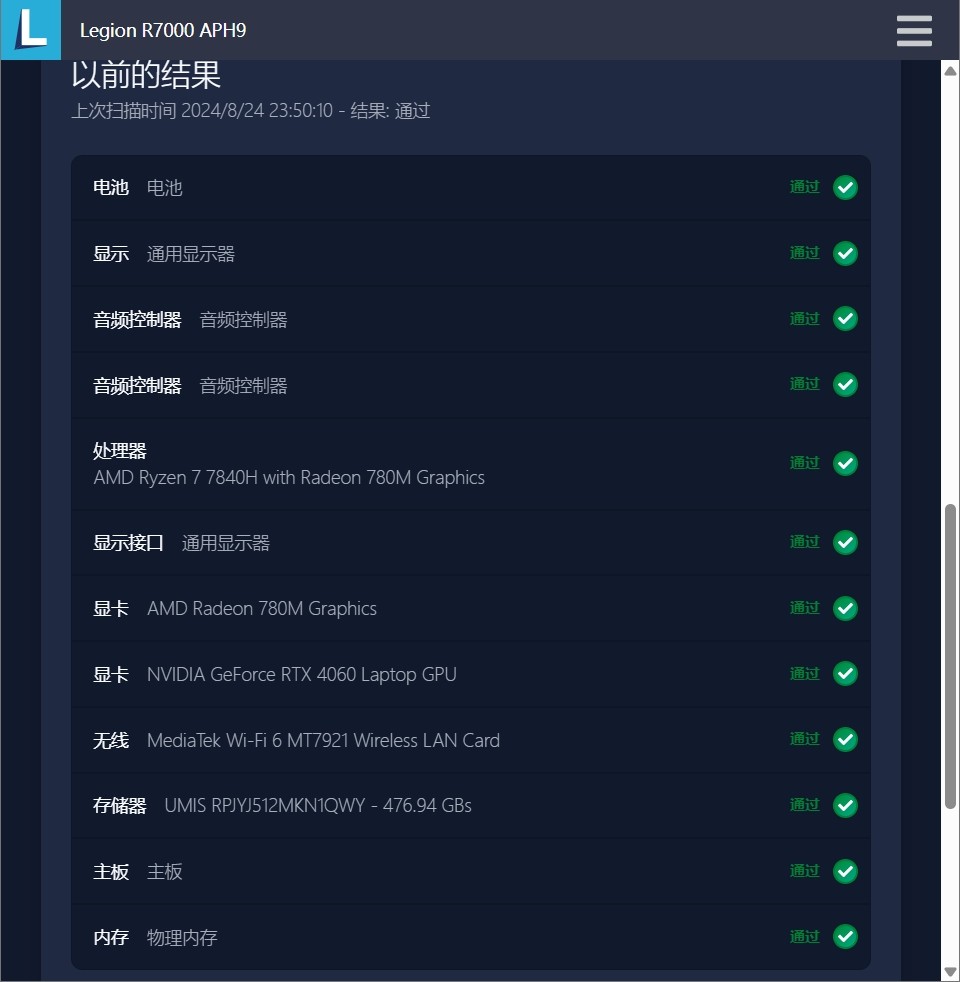Viewport: 960px width, 982px height.
Task: Select 'UMIS RPJYJ512MKN1QWY - 476.94 GBs' text
Action: (317, 805)
